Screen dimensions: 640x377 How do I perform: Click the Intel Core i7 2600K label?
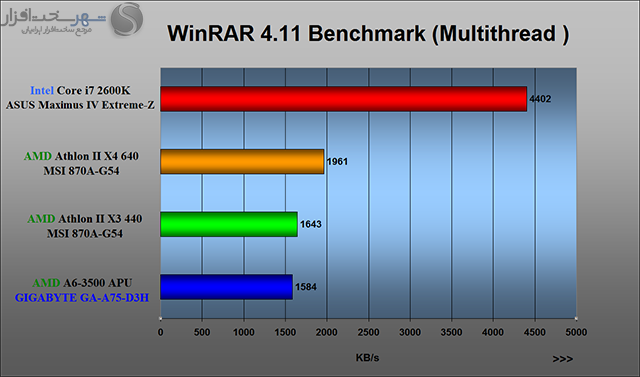[x=80, y=90]
